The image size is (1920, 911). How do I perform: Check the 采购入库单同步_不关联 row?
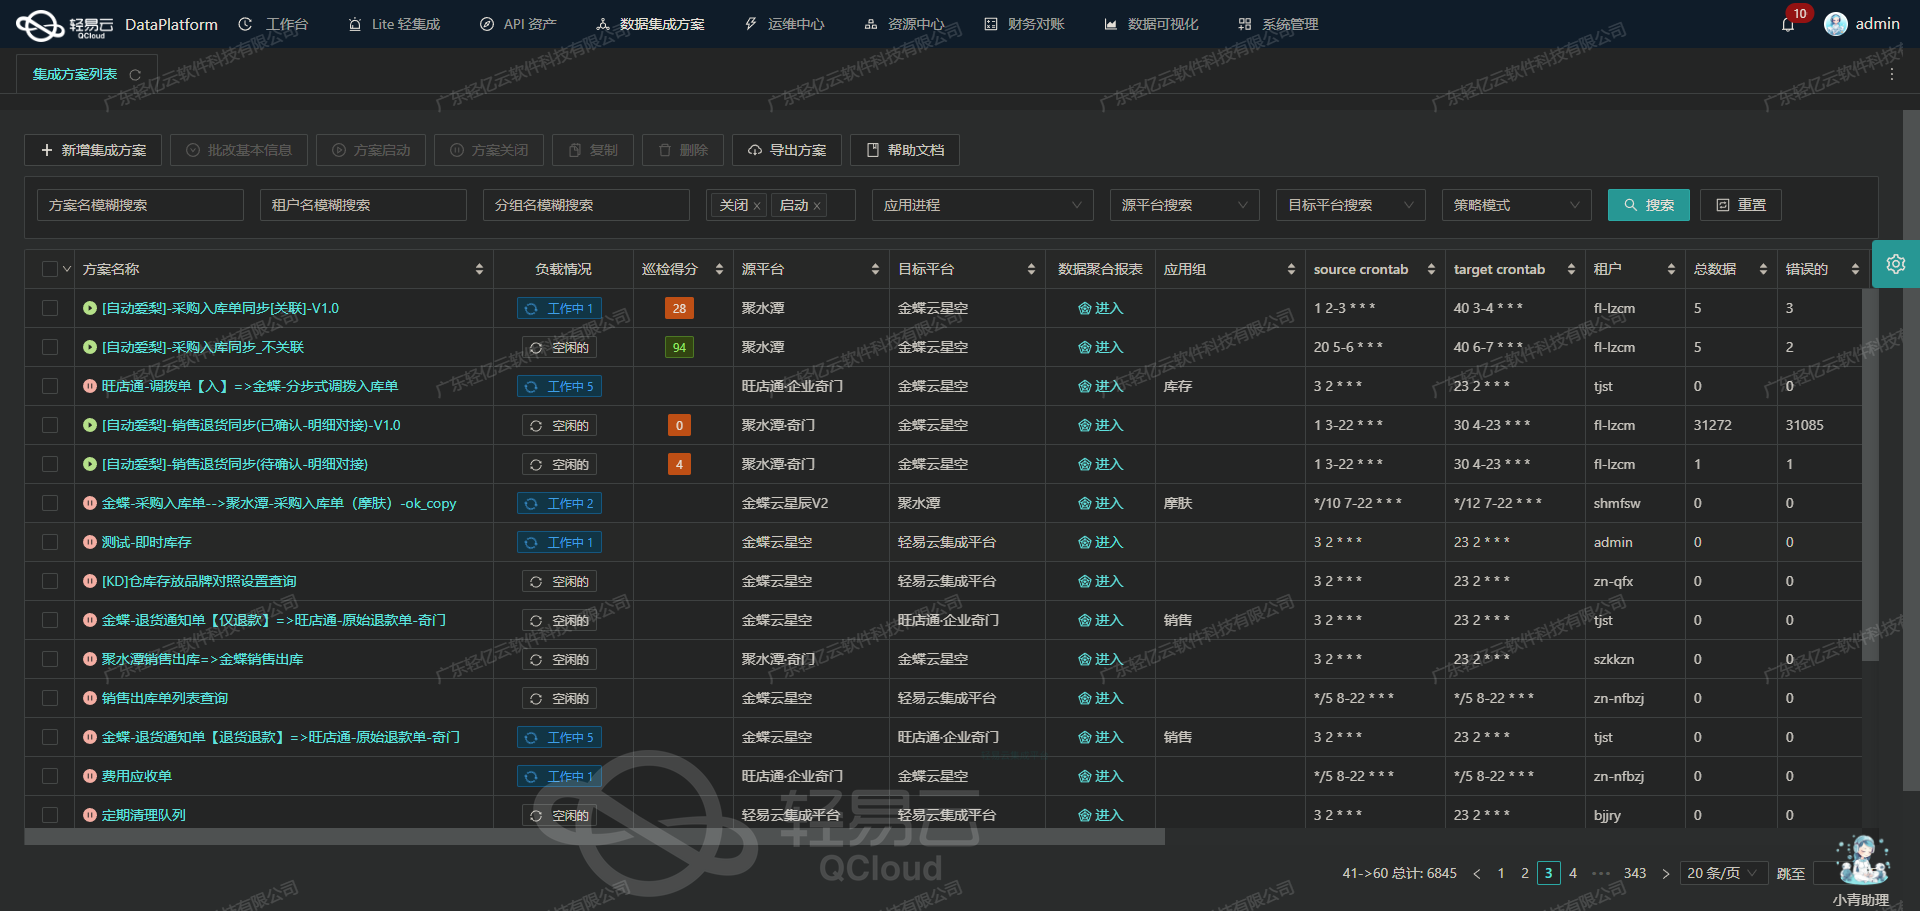click(50, 347)
